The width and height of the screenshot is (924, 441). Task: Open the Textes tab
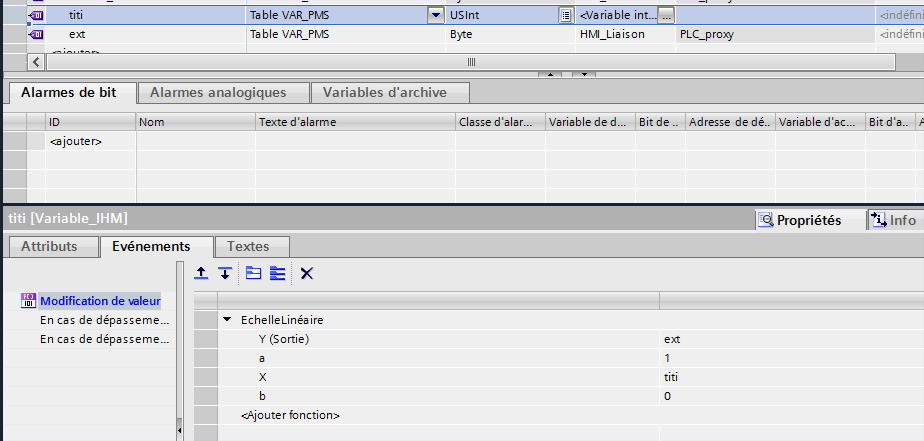pyautogui.click(x=247, y=246)
